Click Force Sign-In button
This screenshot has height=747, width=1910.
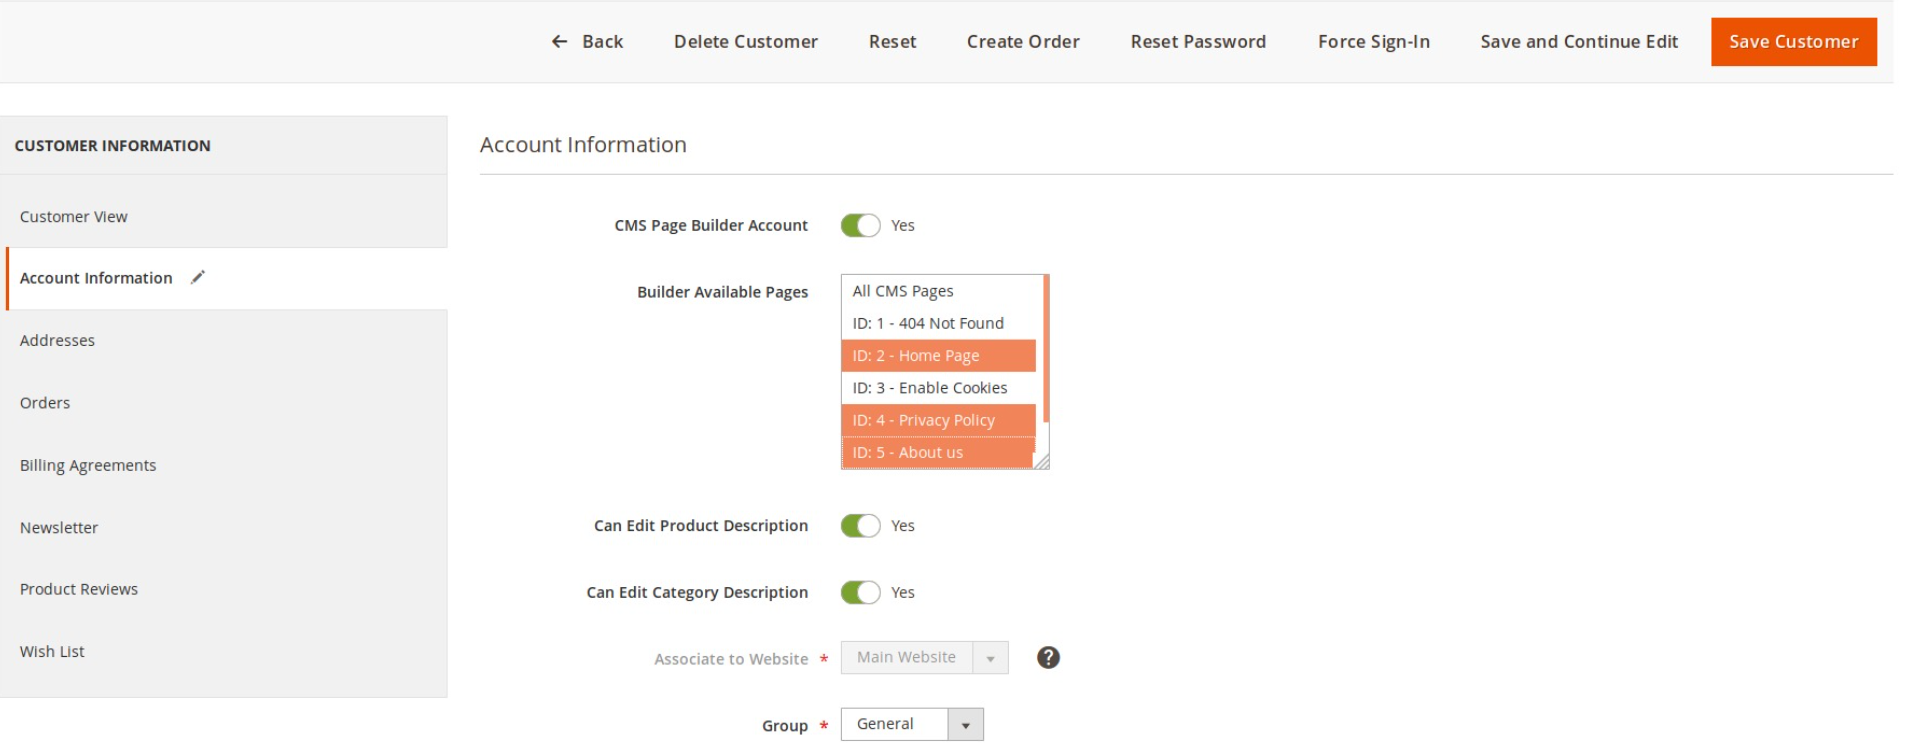tap(1373, 41)
